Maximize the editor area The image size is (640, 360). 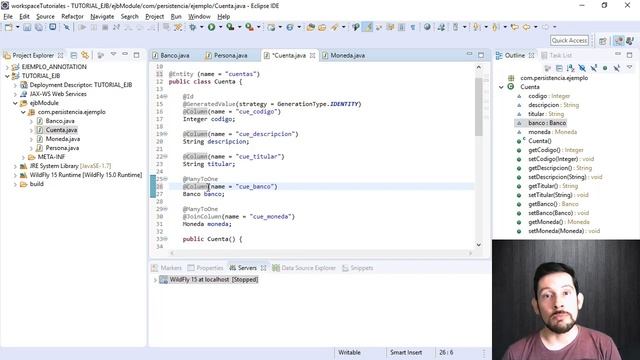coord(481,55)
